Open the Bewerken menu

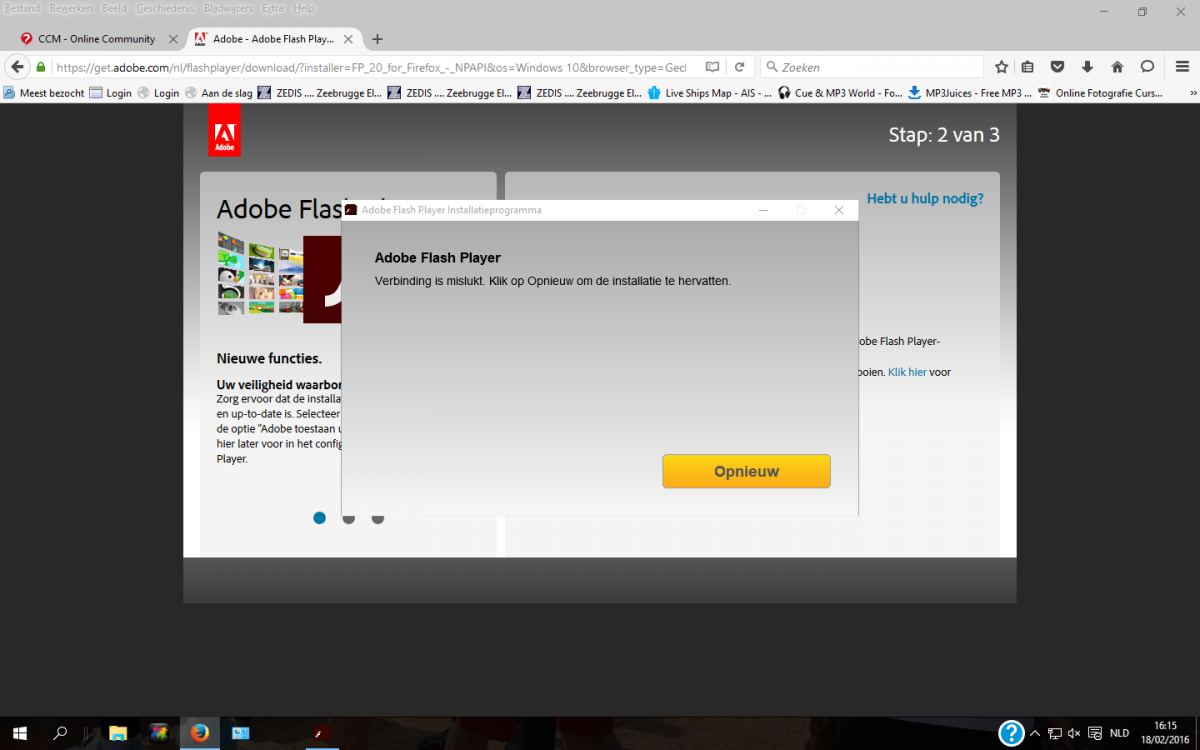pos(72,8)
